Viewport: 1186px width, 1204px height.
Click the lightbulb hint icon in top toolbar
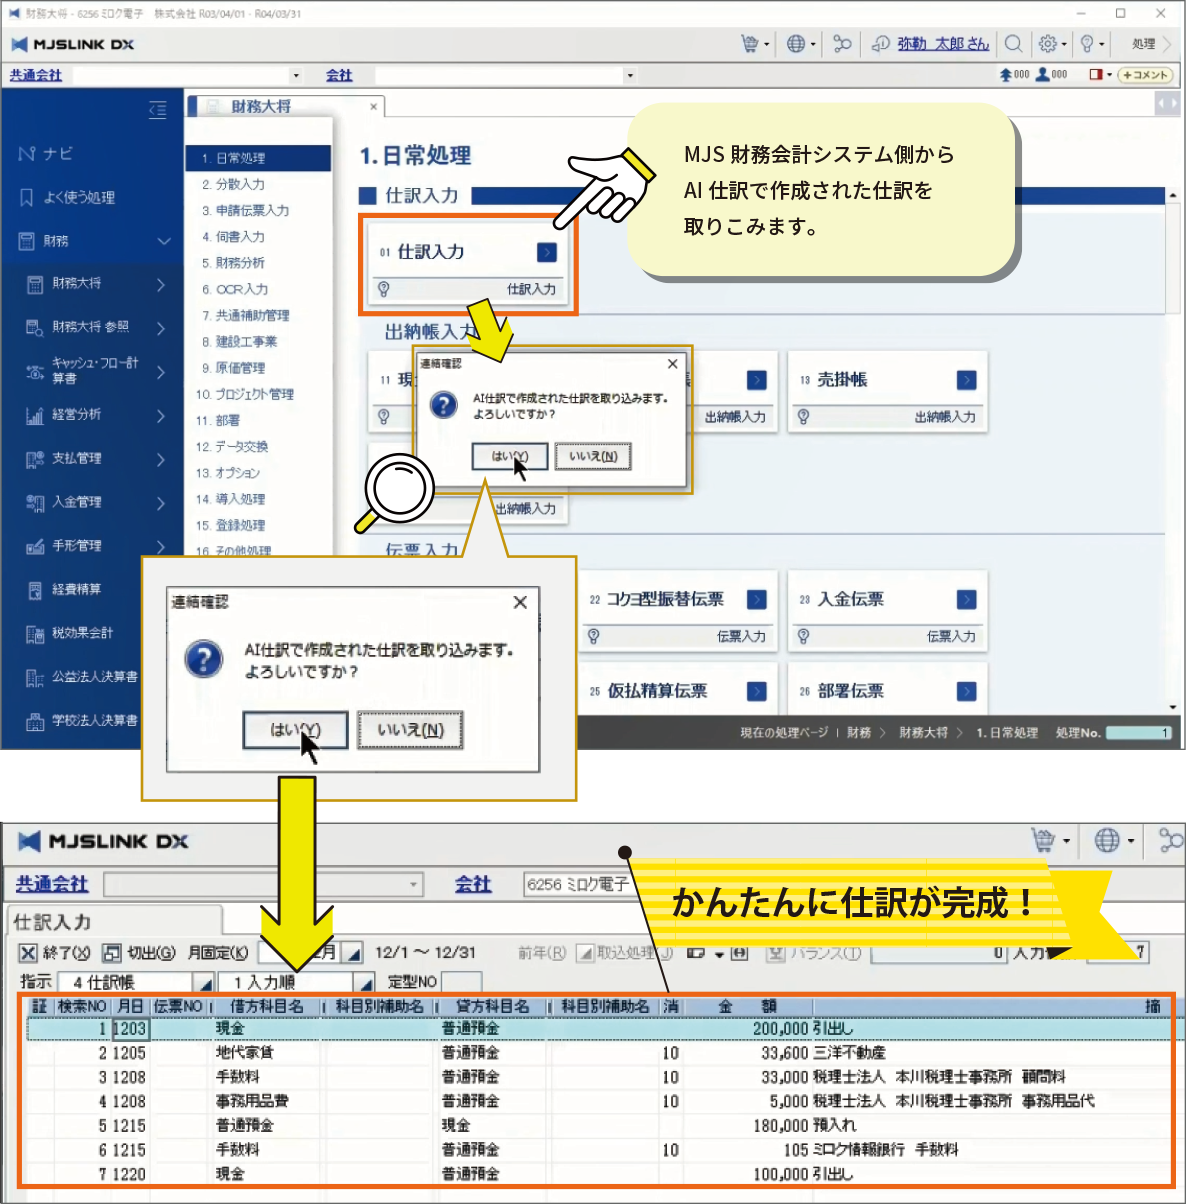pyautogui.click(x=1087, y=44)
